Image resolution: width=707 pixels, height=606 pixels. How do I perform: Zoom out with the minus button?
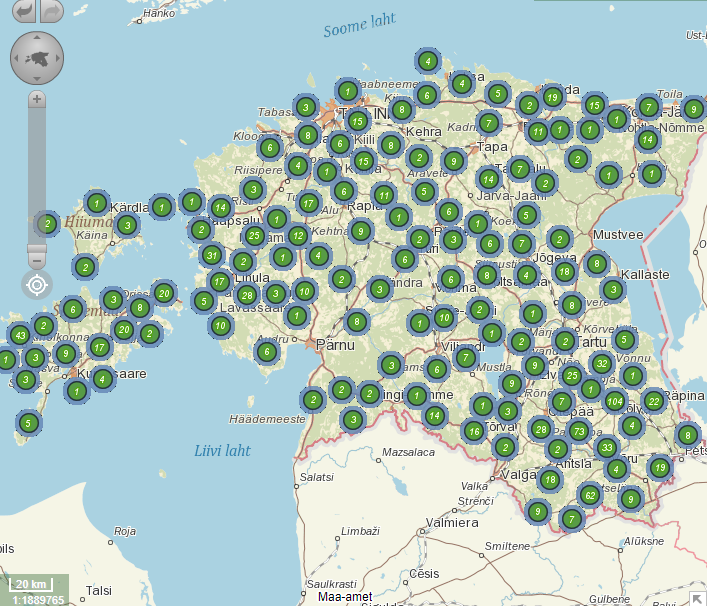pyautogui.click(x=37, y=262)
